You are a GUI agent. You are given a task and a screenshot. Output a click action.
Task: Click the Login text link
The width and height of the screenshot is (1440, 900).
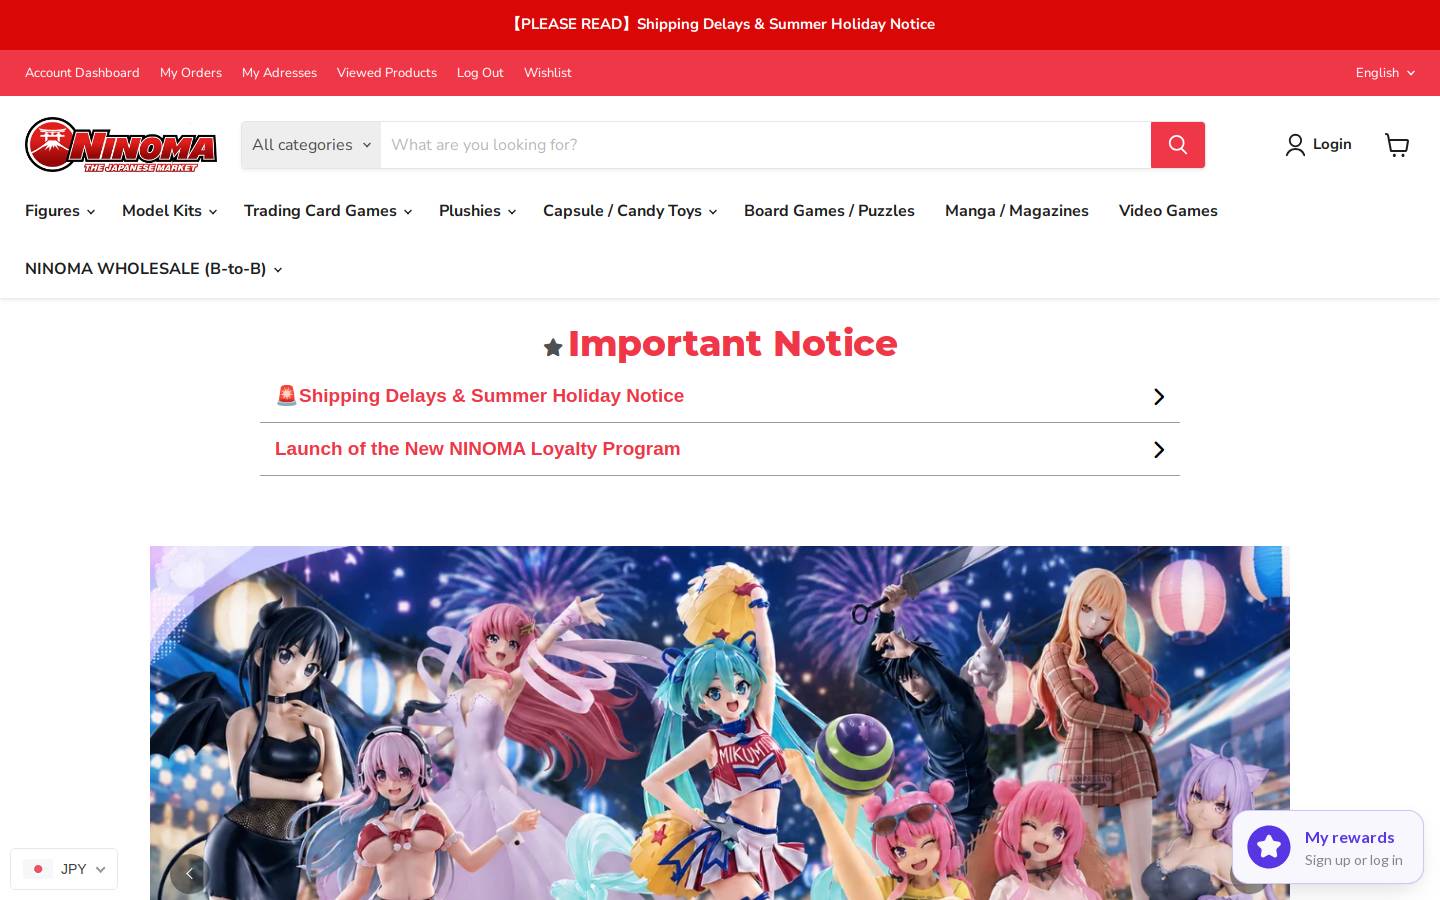click(x=1332, y=144)
